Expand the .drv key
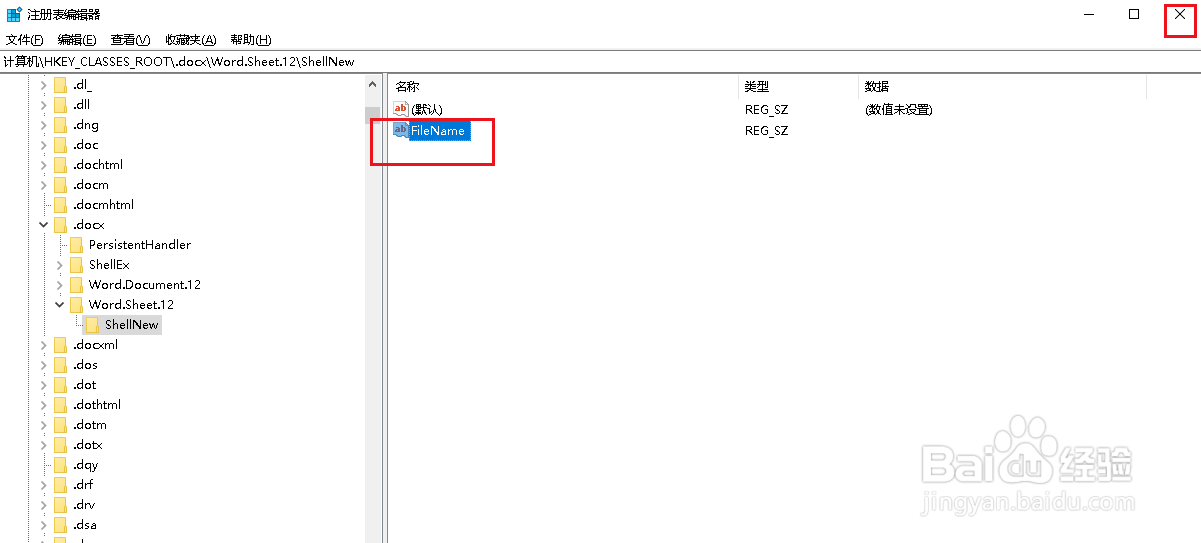This screenshot has width=1201, height=543. coord(43,505)
